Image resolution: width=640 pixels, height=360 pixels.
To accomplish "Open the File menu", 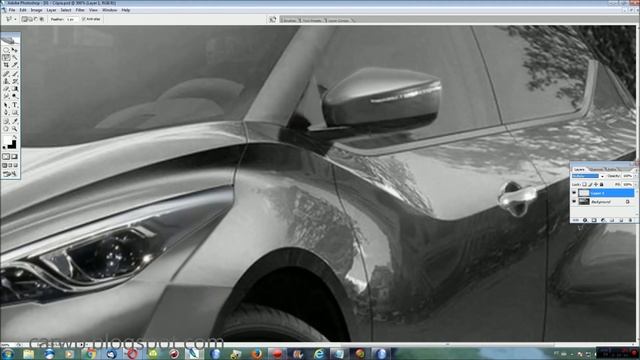I will point(12,10).
